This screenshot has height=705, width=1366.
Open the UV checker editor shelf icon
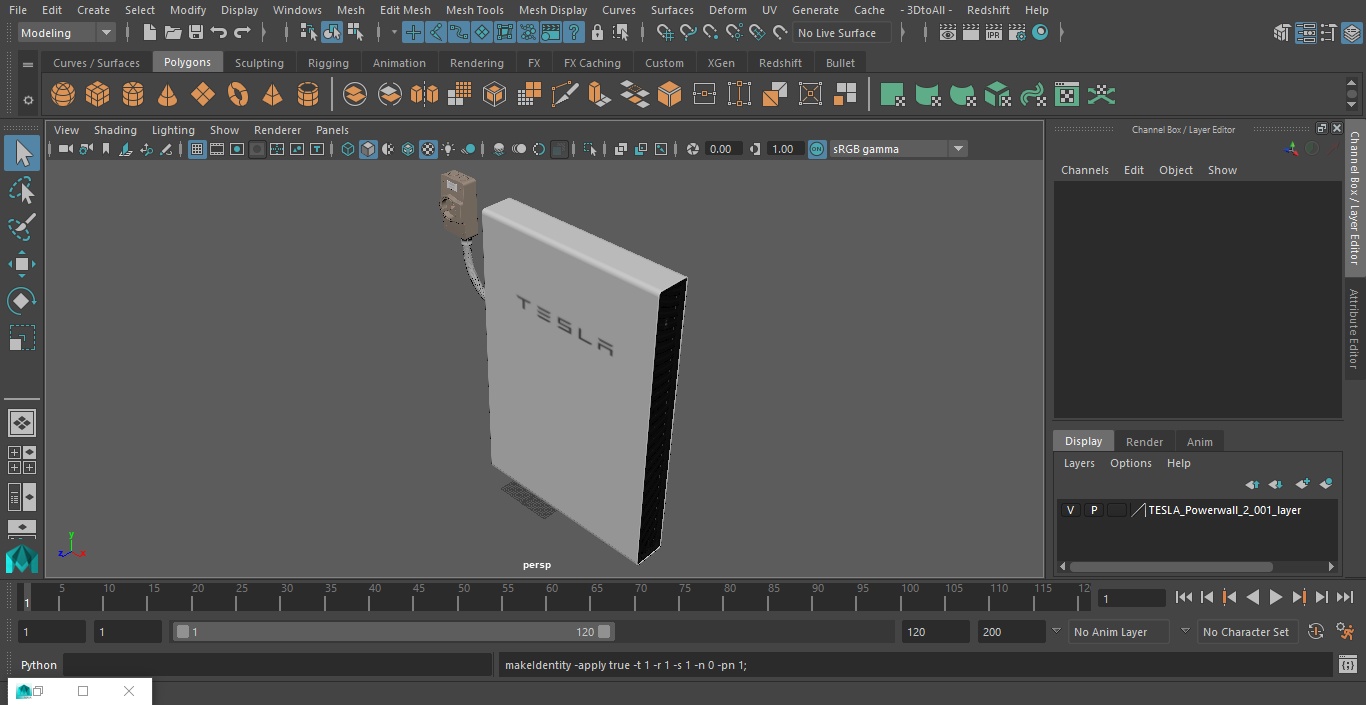coord(1067,95)
